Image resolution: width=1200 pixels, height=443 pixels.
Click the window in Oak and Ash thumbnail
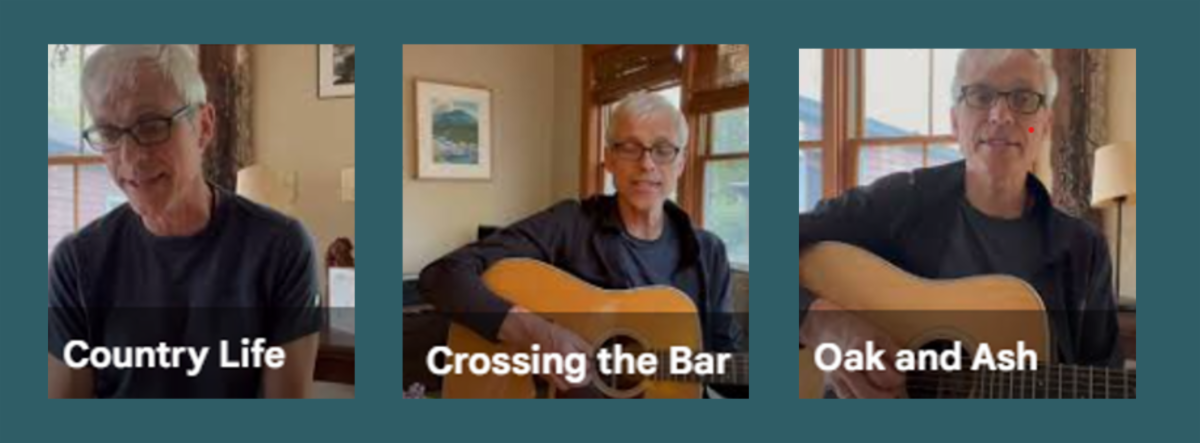(x=878, y=120)
